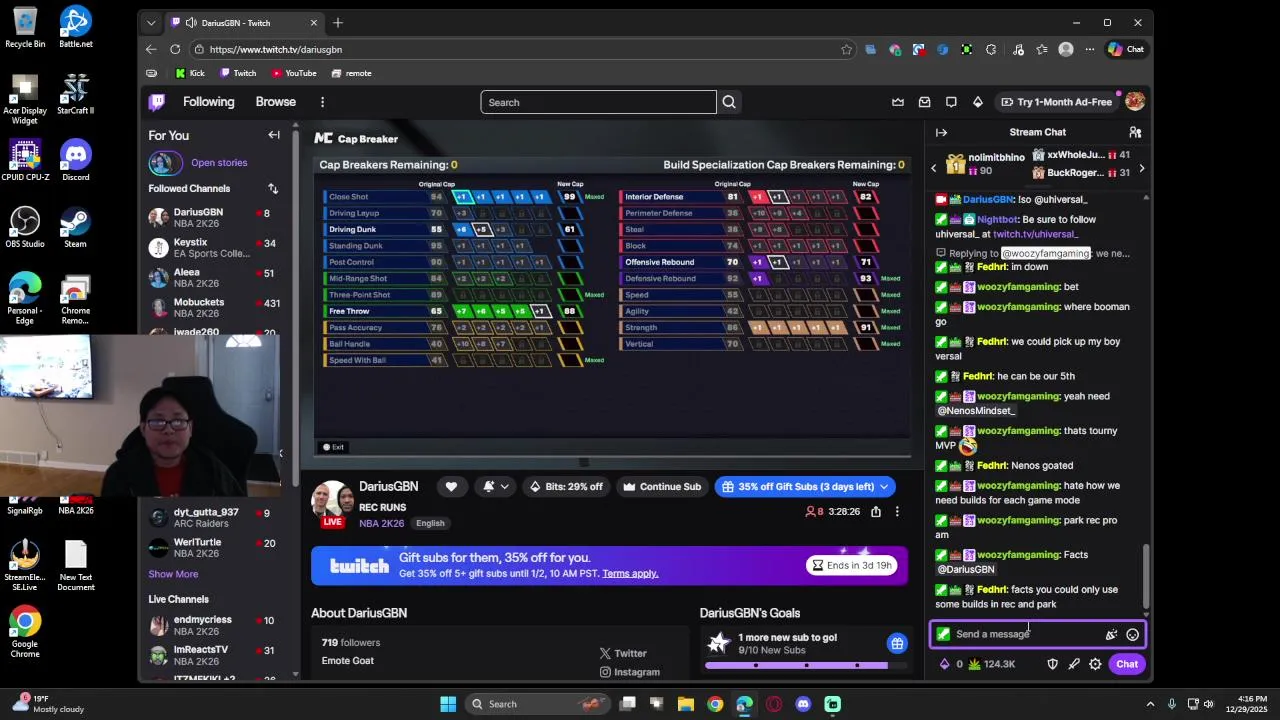Screen dimensions: 1280x720
Task: Open OBS Studio desktop shortcut
Action: [x=25, y=227]
